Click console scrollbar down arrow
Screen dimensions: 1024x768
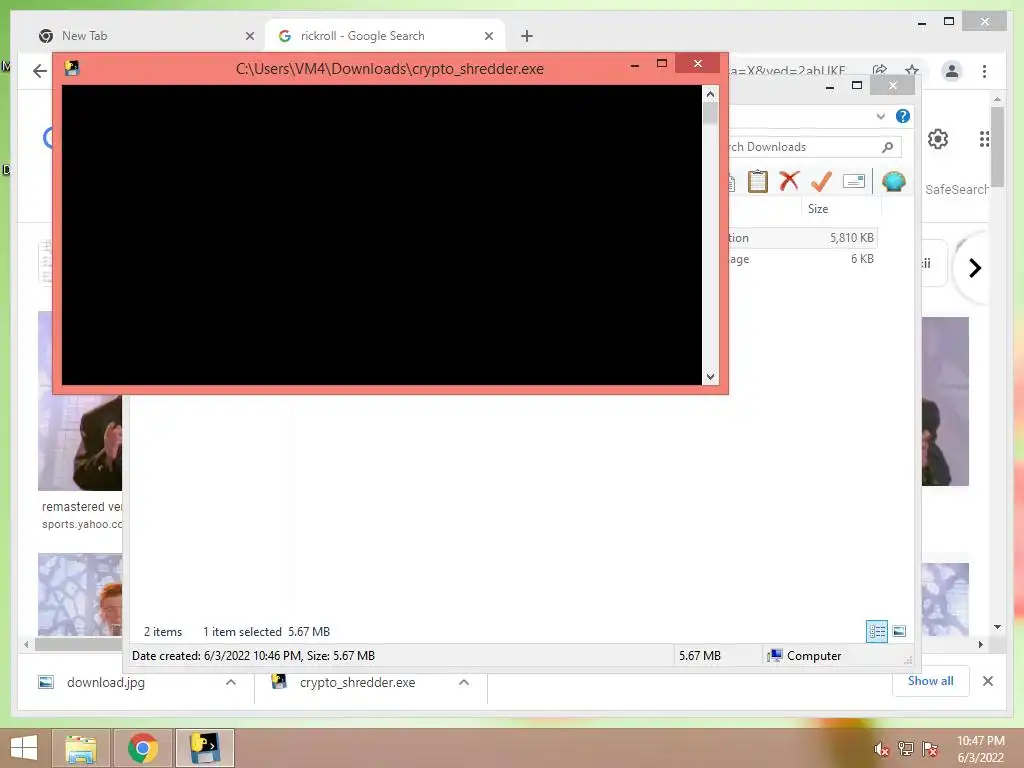[711, 377]
